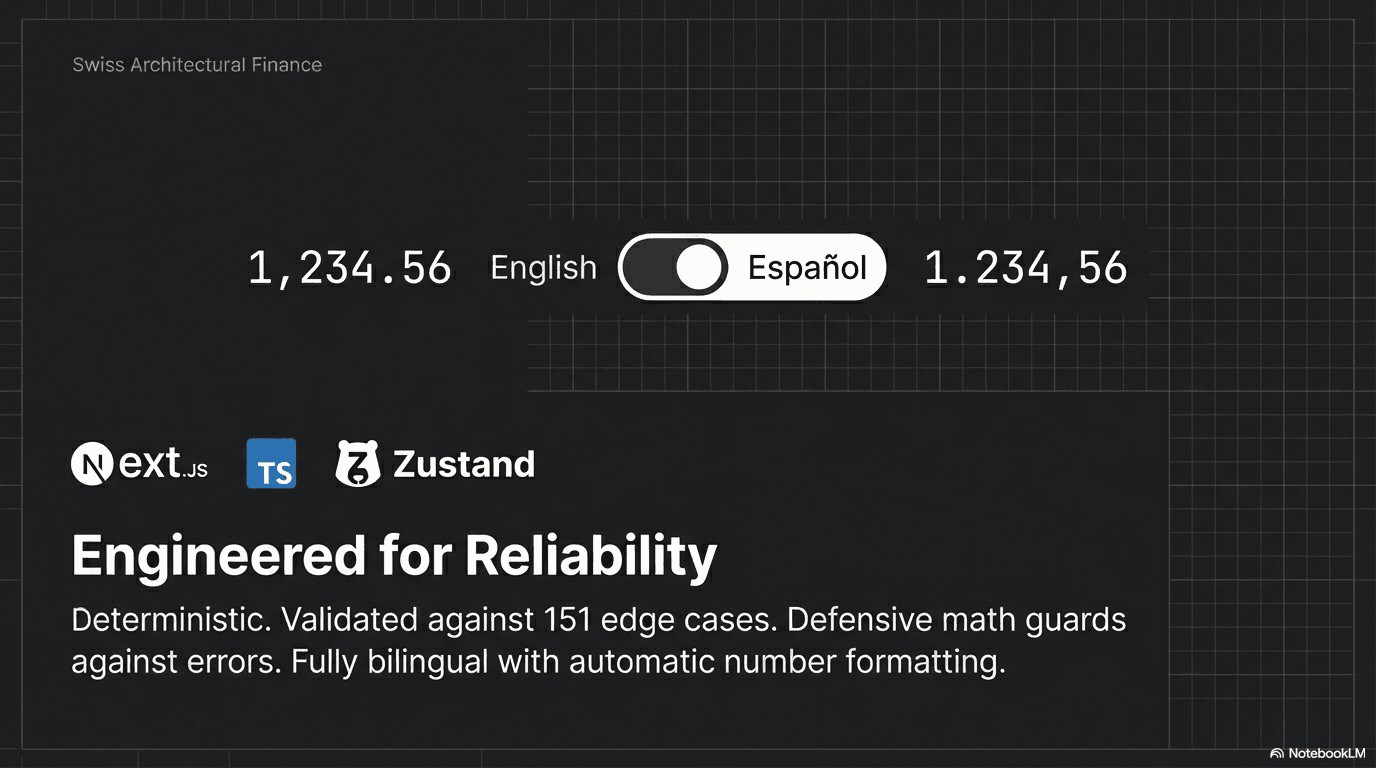Click the NotebookLM logo icon
Screen dimensions: 1376x768
tap(1277, 753)
